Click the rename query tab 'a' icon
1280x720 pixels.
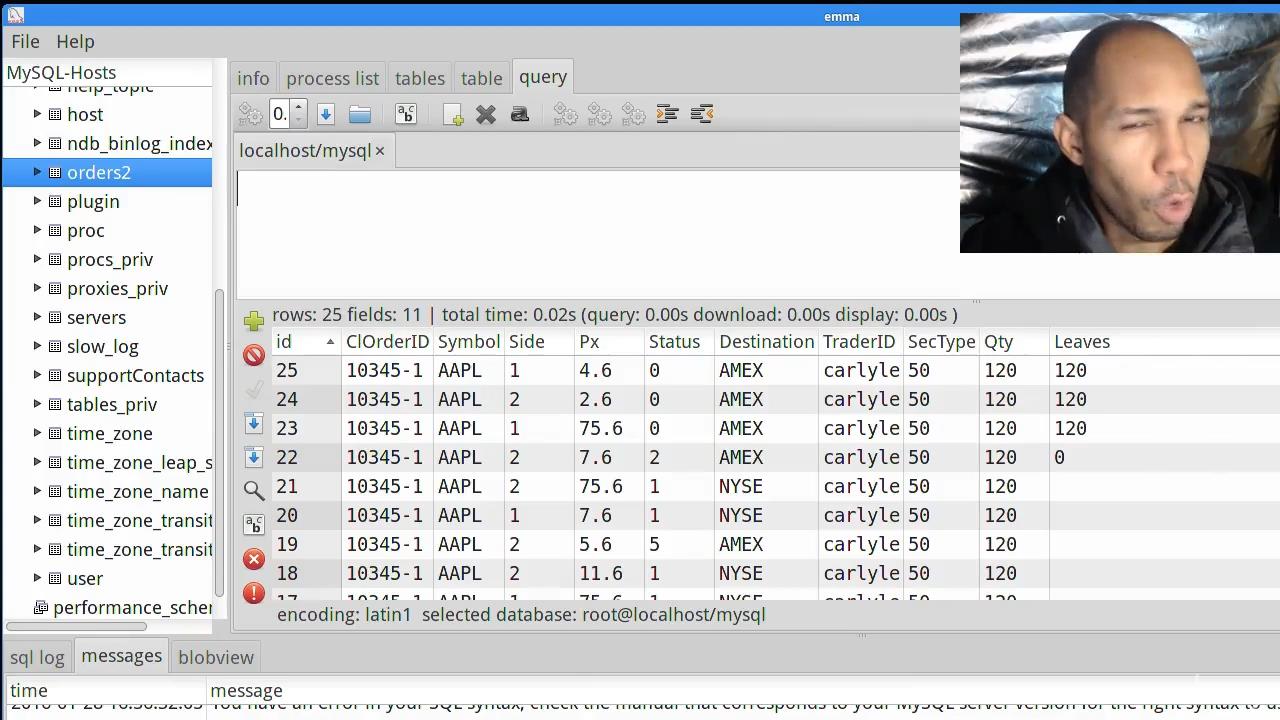point(519,115)
